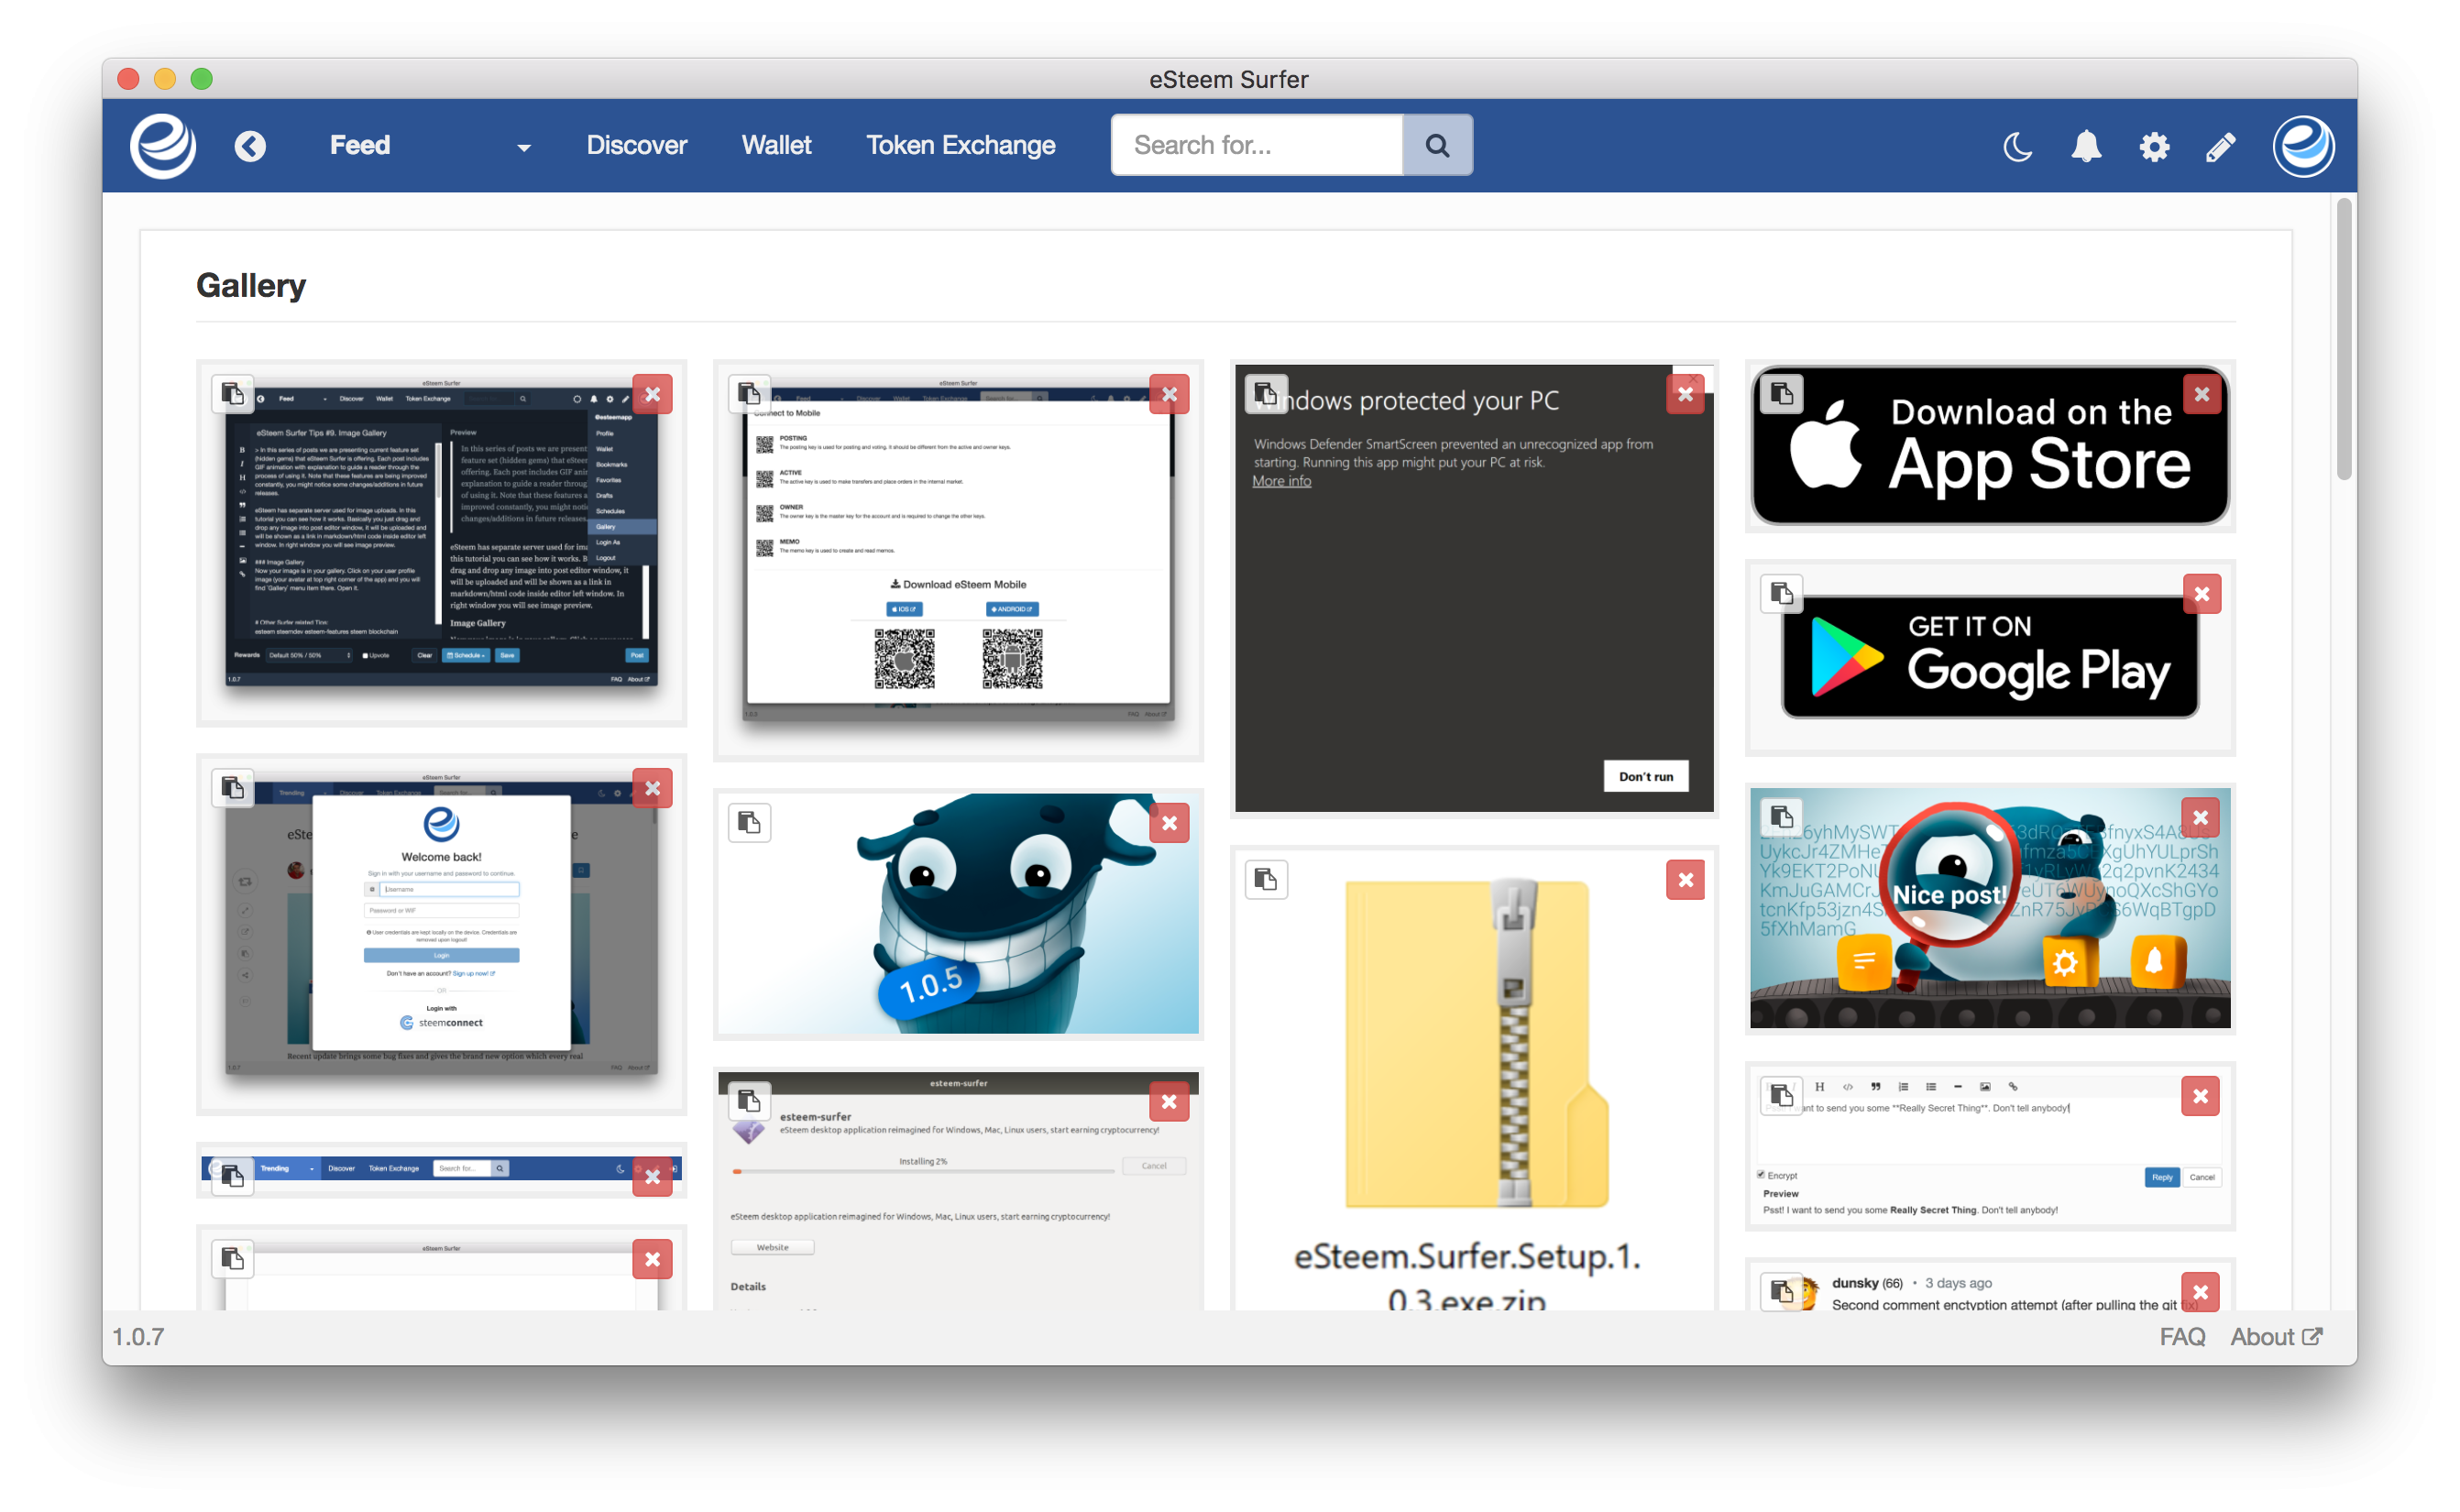The width and height of the screenshot is (2460, 1512).
Task: Copy link of the Encrypt reply editor screenshot
Action: (1782, 1096)
